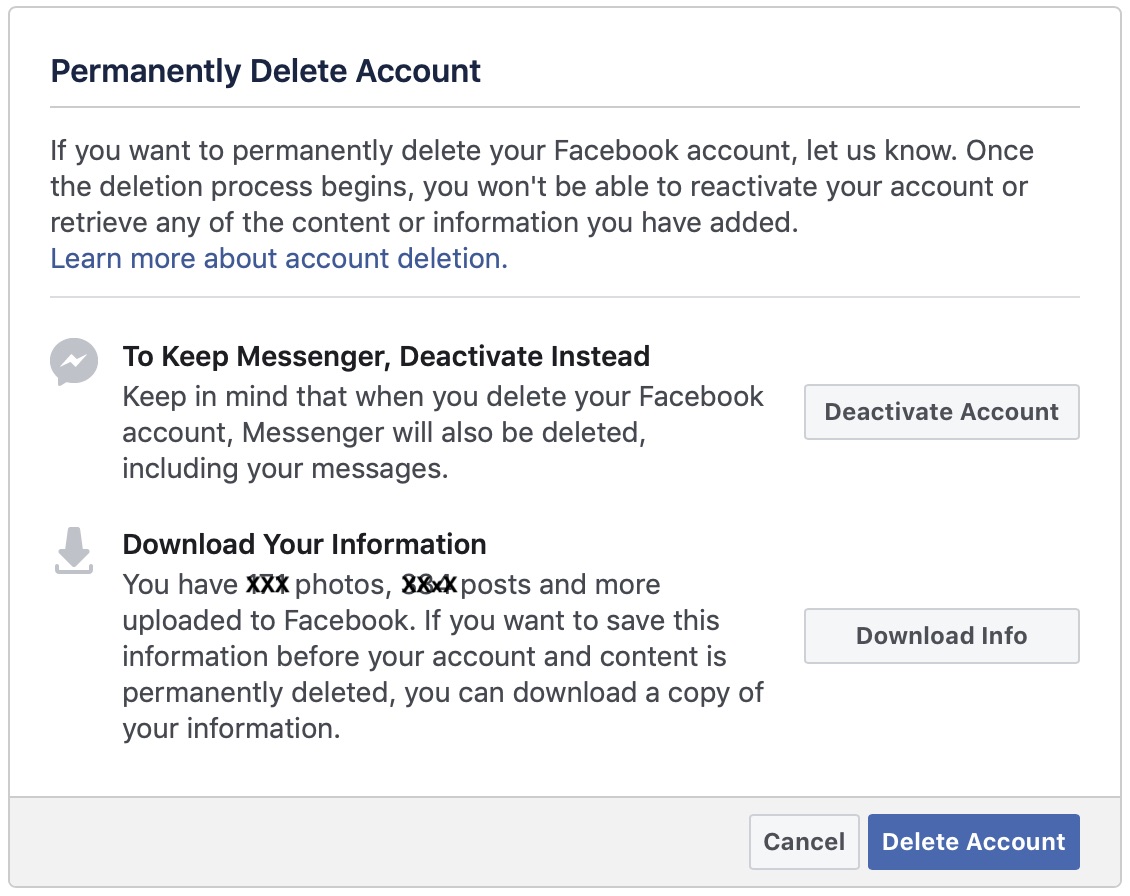Select the redacted photos count XXX
Image resolution: width=1130 pixels, height=896 pixels.
coord(265,583)
